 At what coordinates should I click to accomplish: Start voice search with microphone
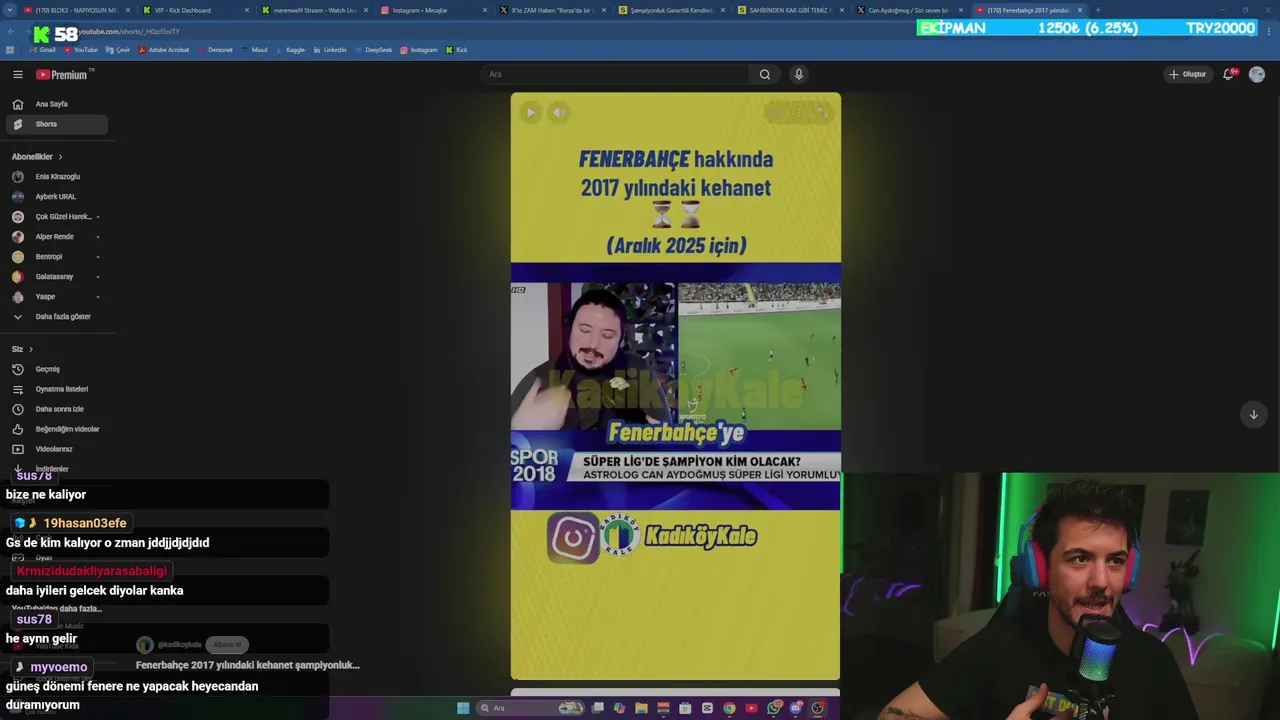[x=798, y=74]
